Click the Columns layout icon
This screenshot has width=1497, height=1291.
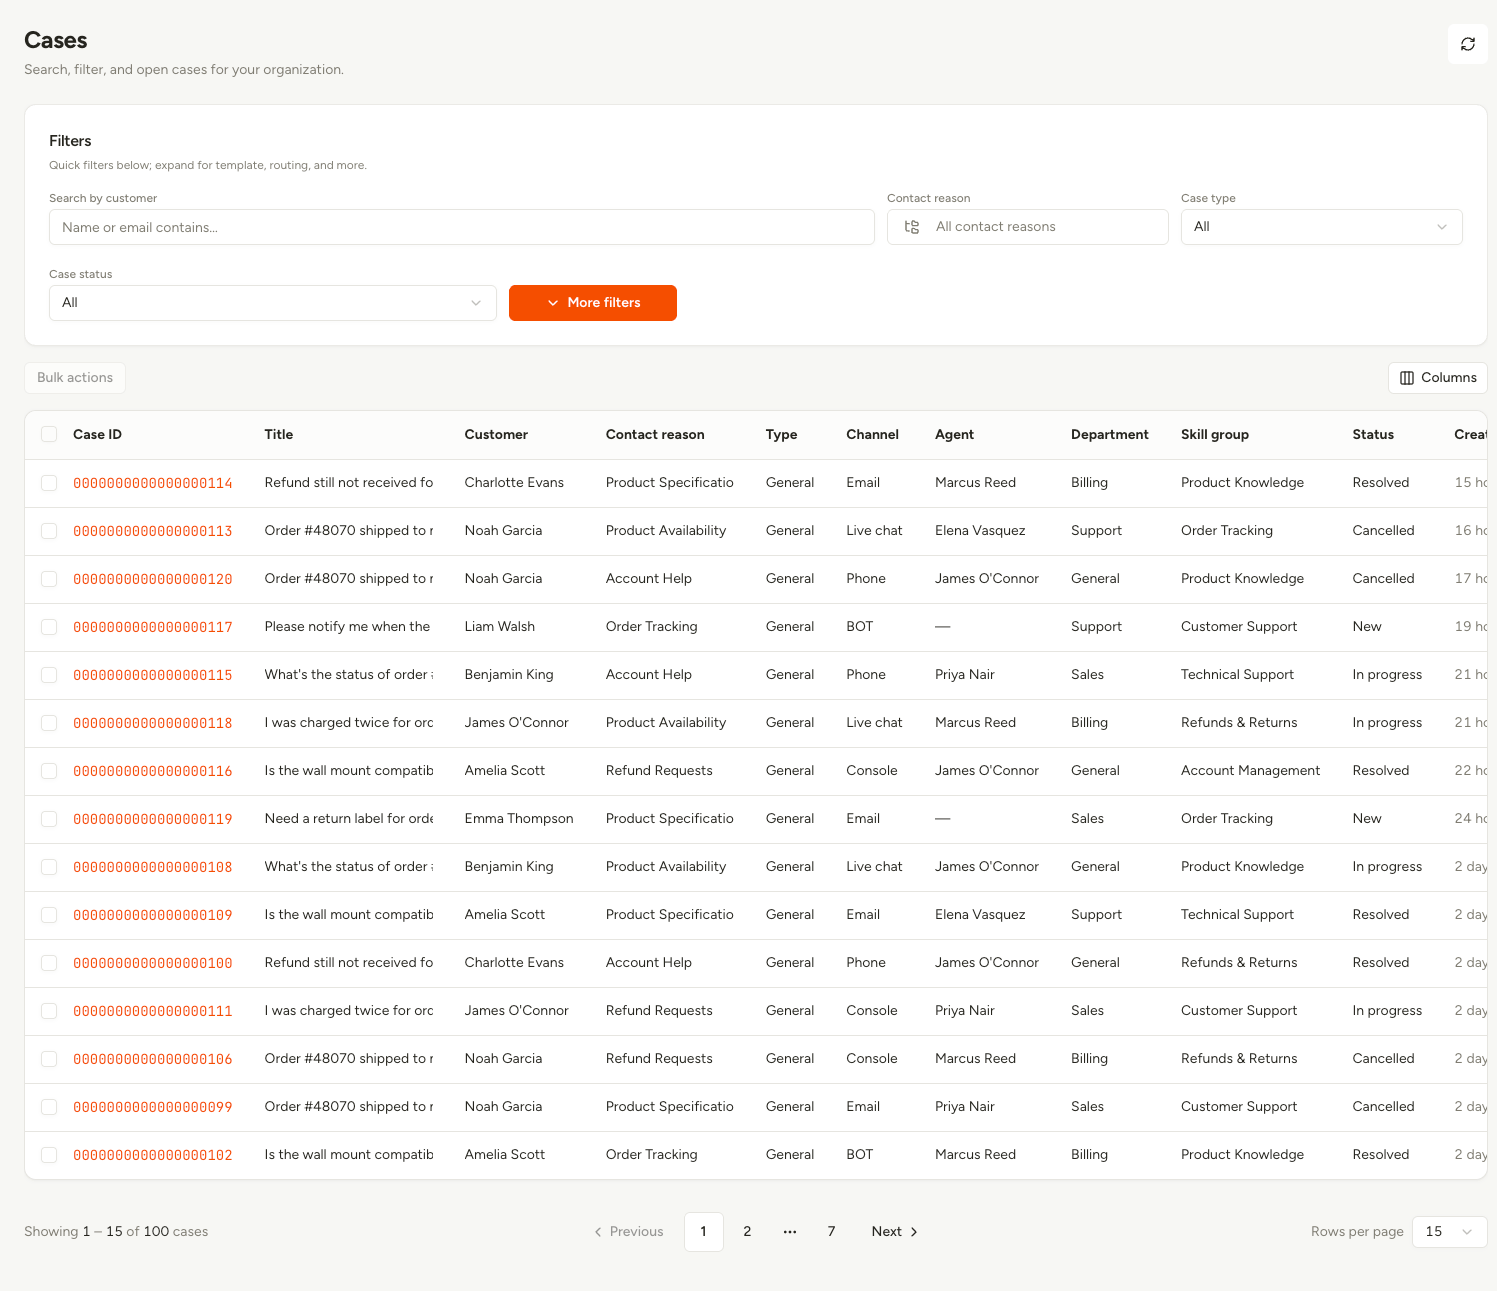pyautogui.click(x=1407, y=378)
